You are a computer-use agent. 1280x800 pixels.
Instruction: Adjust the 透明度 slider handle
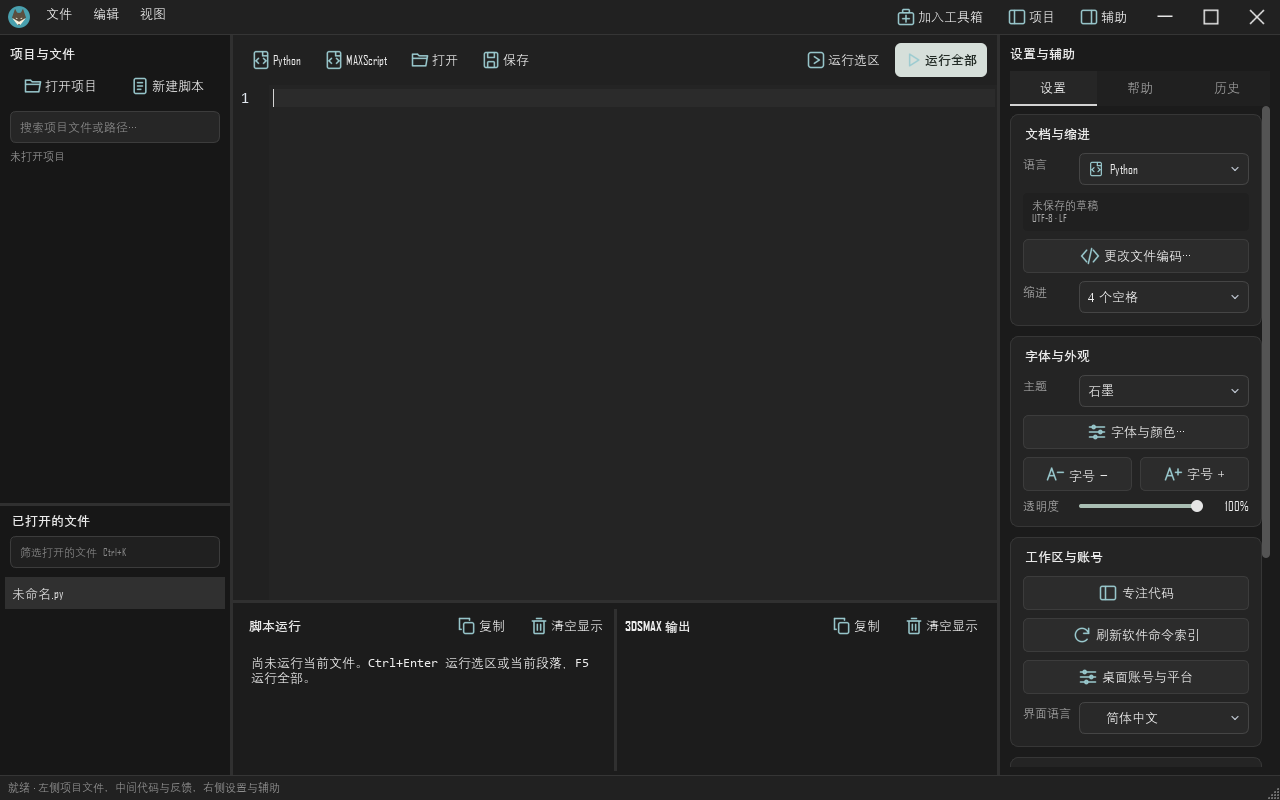[1197, 506]
